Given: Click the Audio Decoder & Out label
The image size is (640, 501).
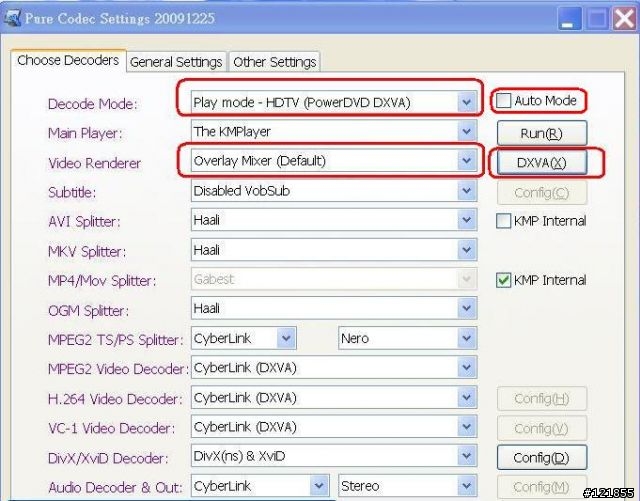Looking at the screenshot, I should tap(115, 487).
